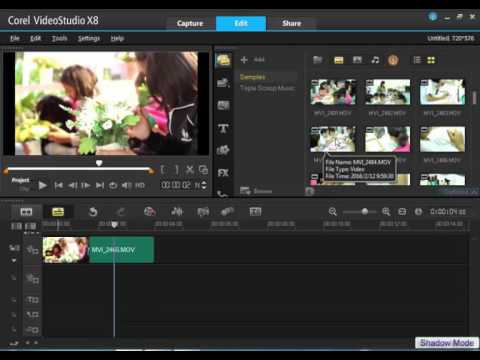
Task: Open Auto Music tool
Action: (203, 212)
